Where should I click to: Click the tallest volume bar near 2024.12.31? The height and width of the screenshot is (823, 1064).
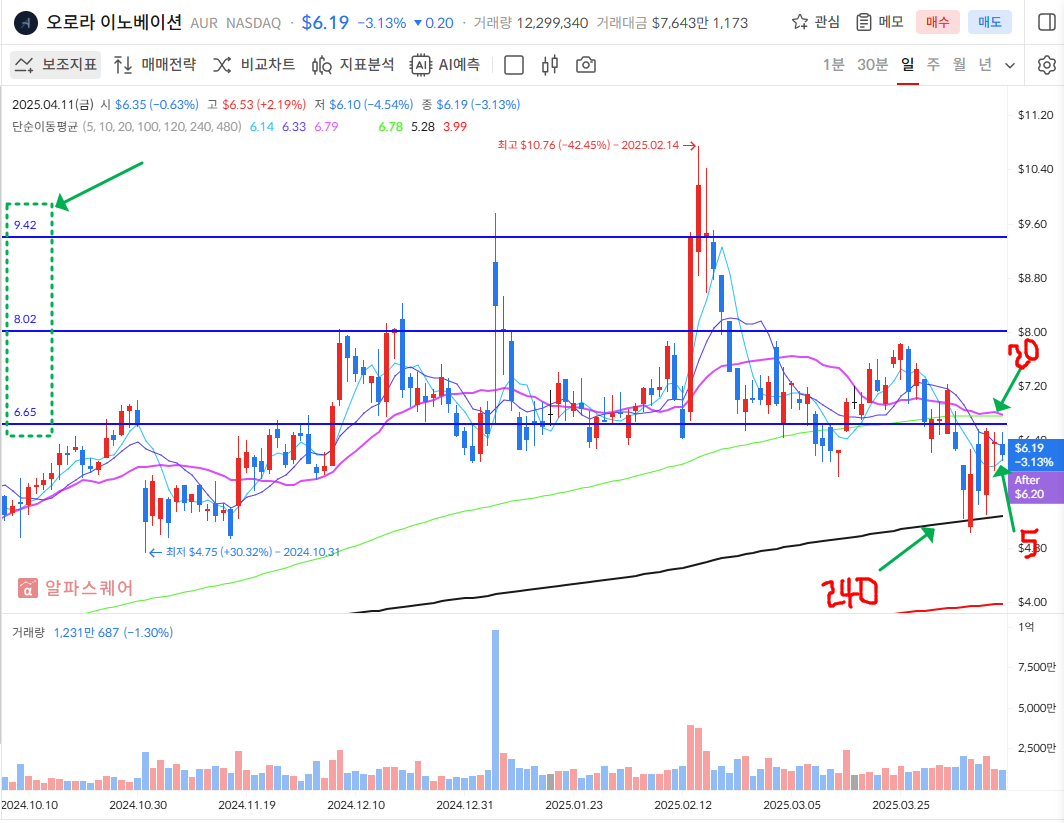495,709
